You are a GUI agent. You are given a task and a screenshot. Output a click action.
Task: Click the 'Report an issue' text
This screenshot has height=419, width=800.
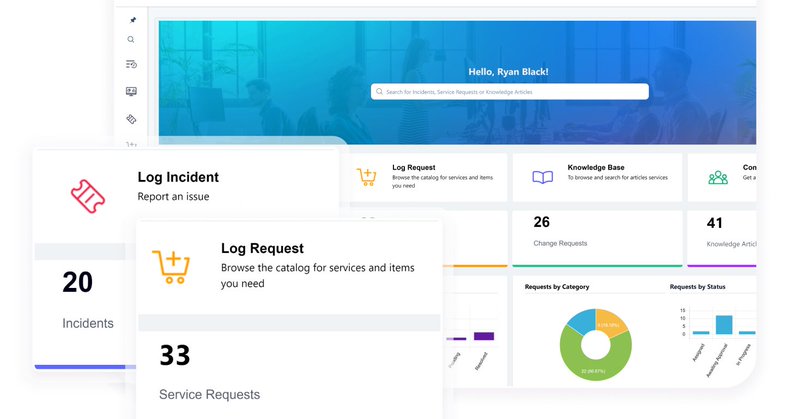pyautogui.click(x=173, y=196)
